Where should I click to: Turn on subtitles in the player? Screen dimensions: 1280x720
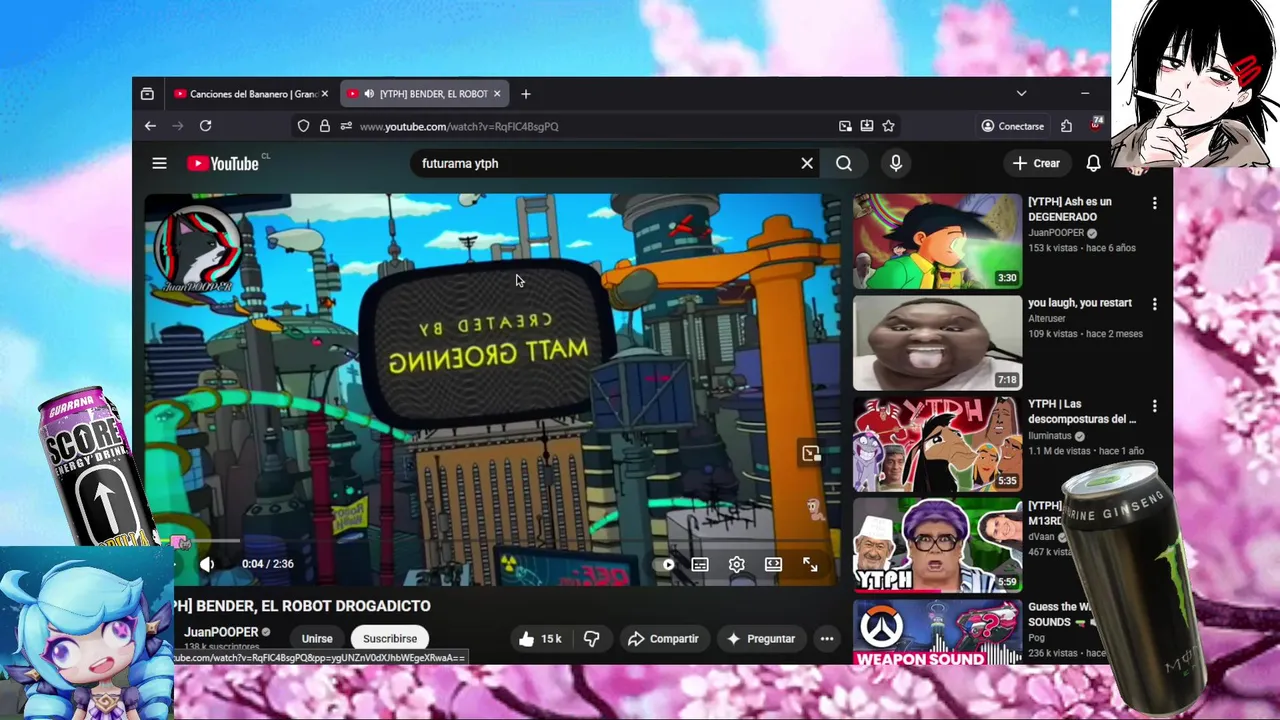pos(700,565)
